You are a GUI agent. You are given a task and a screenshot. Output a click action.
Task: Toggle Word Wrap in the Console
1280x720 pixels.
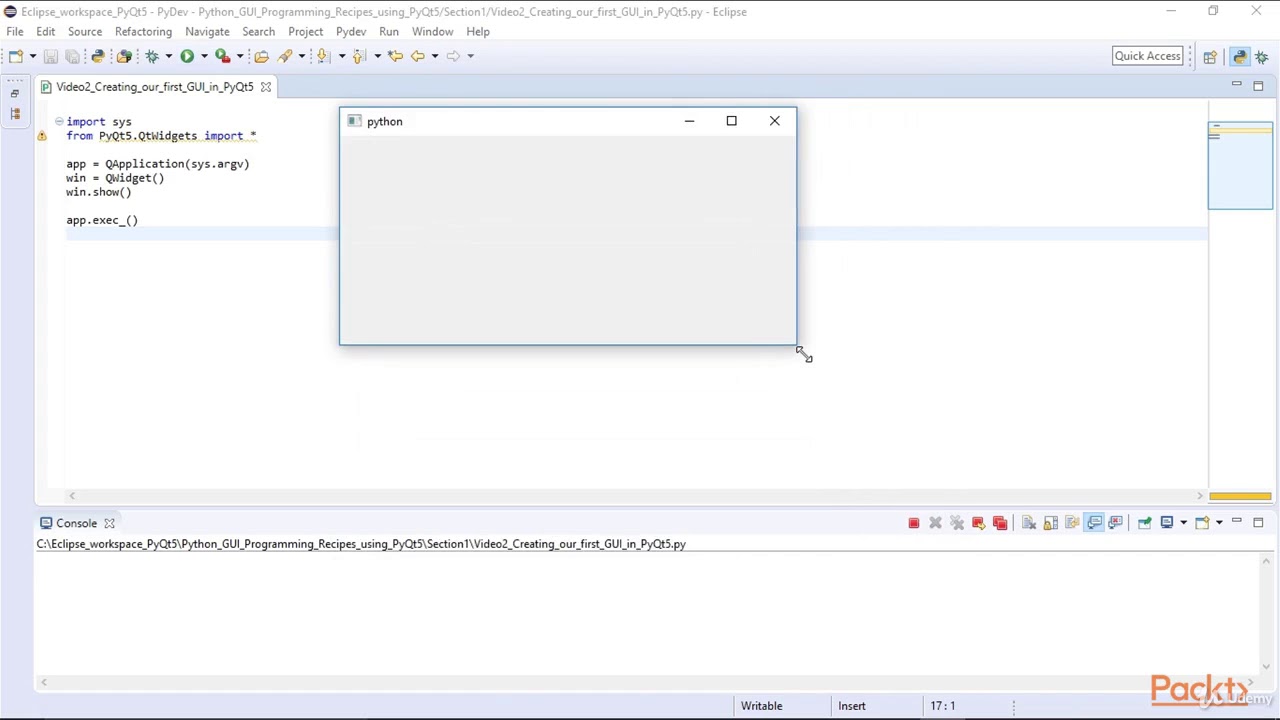pyautogui.click(x=1072, y=523)
